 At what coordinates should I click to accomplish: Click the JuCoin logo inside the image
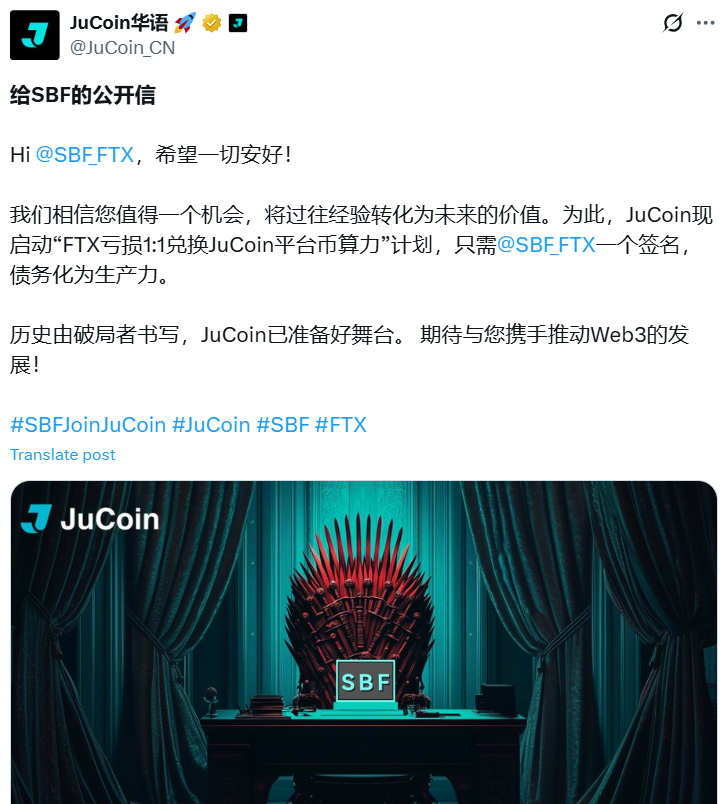[x=90, y=518]
